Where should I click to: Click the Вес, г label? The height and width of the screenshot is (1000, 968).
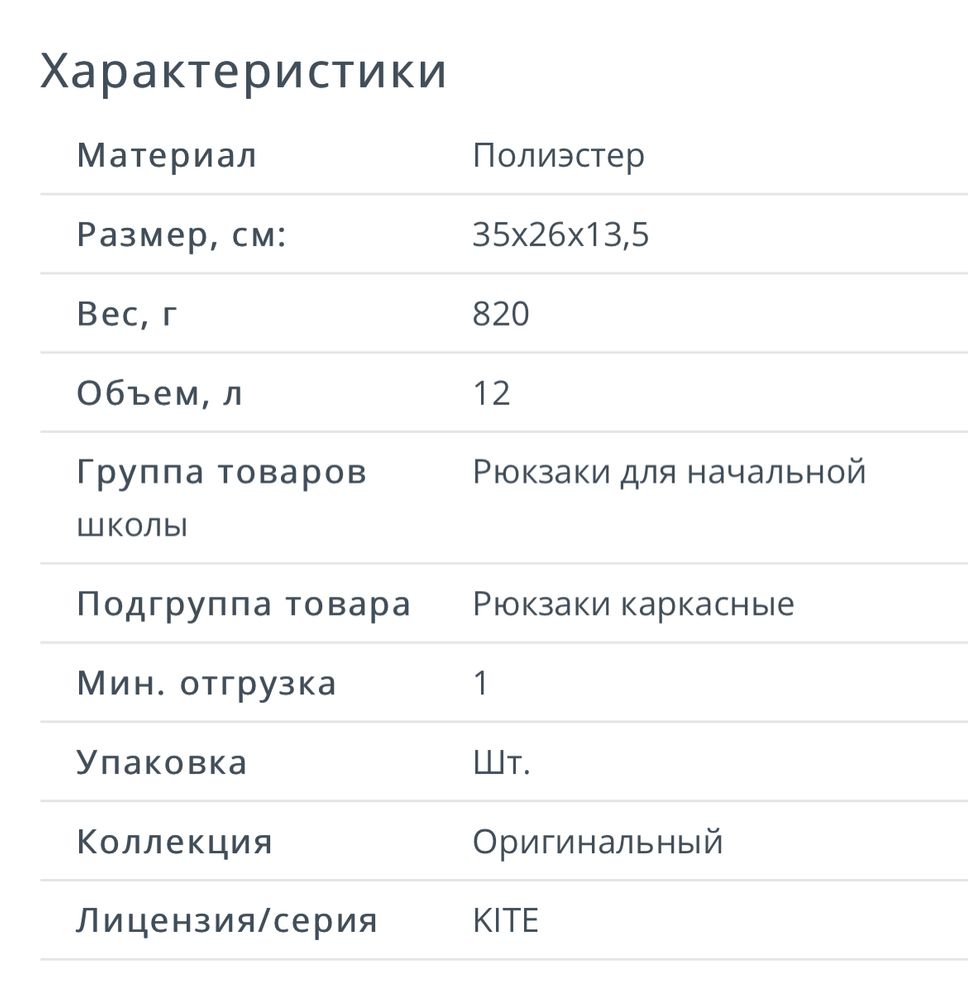128,314
